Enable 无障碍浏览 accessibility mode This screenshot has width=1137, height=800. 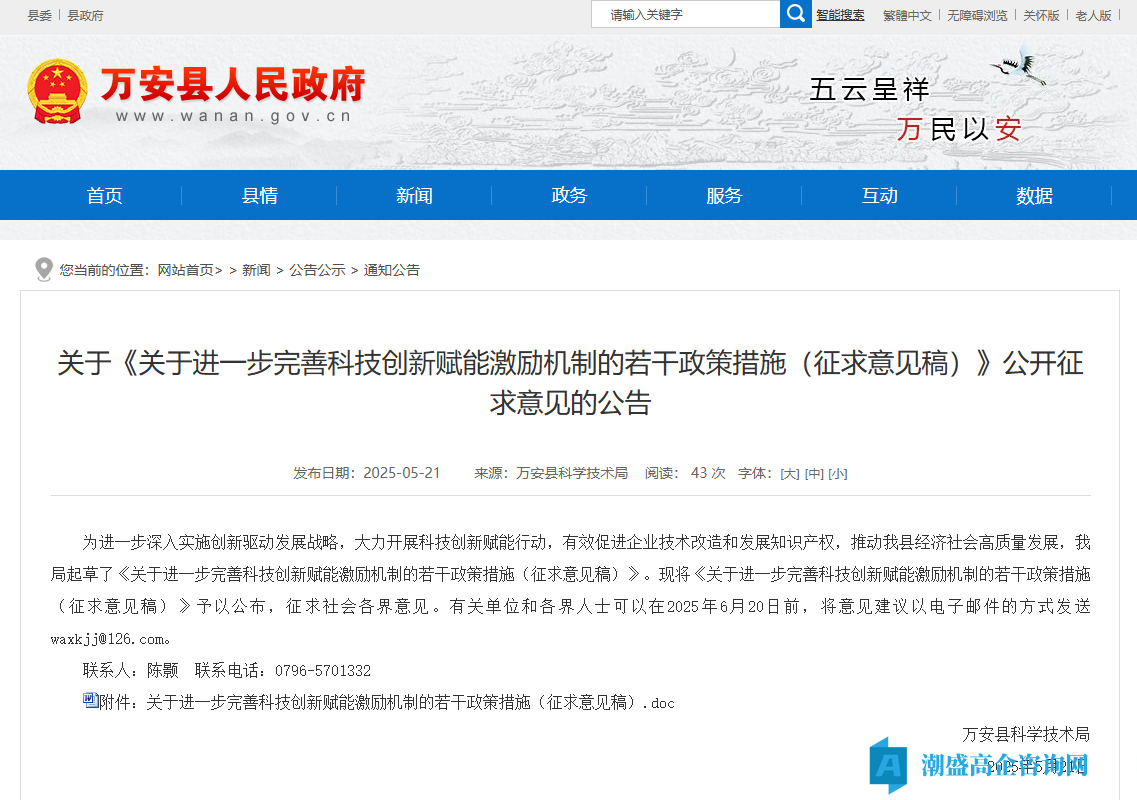(977, 15)
